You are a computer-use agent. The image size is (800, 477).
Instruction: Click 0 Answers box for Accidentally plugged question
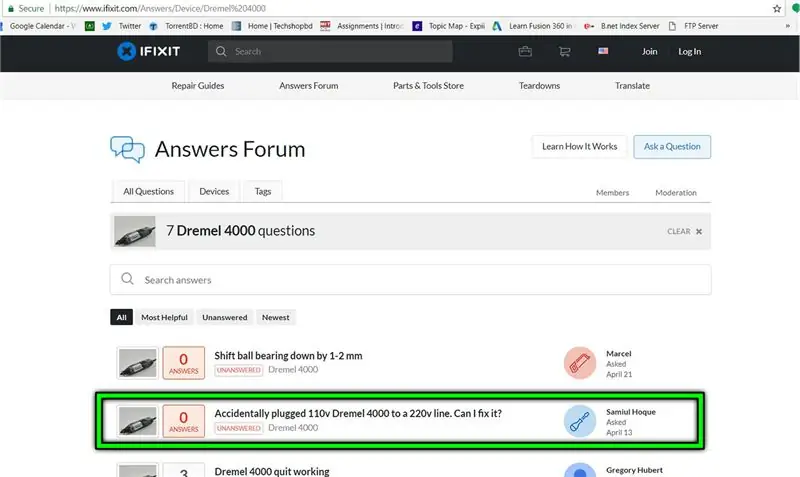pyautogui.click(x=184, y=421)
